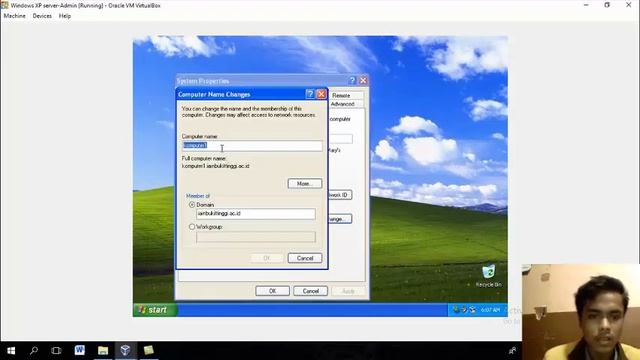Switch to the Remote tab

[341, 96]
